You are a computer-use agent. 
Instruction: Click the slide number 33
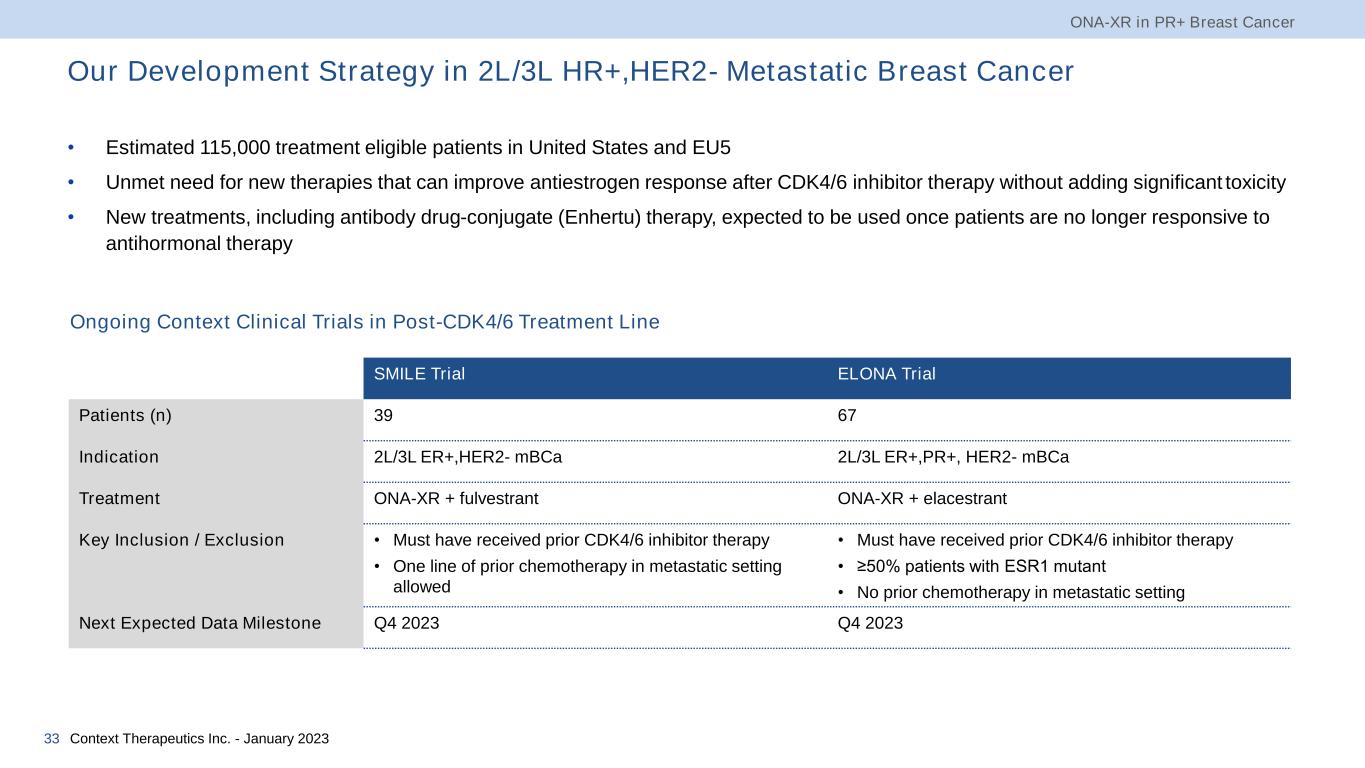[x=52, y=739]
